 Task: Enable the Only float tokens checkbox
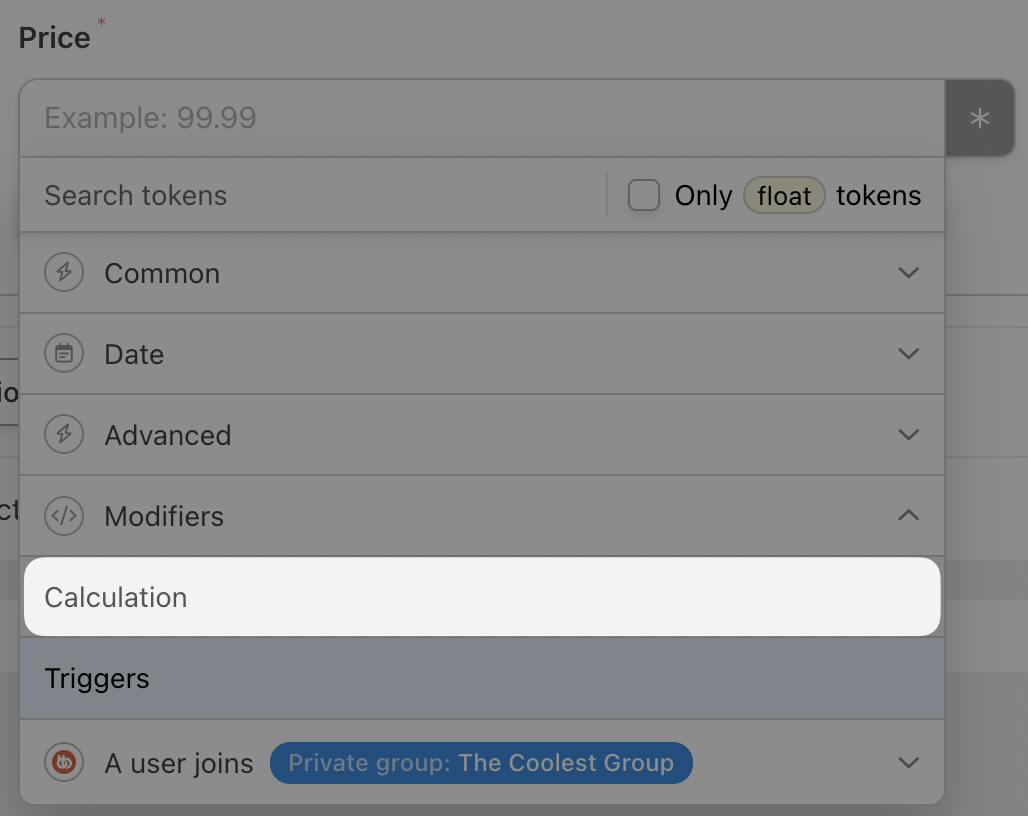[644, 195]
